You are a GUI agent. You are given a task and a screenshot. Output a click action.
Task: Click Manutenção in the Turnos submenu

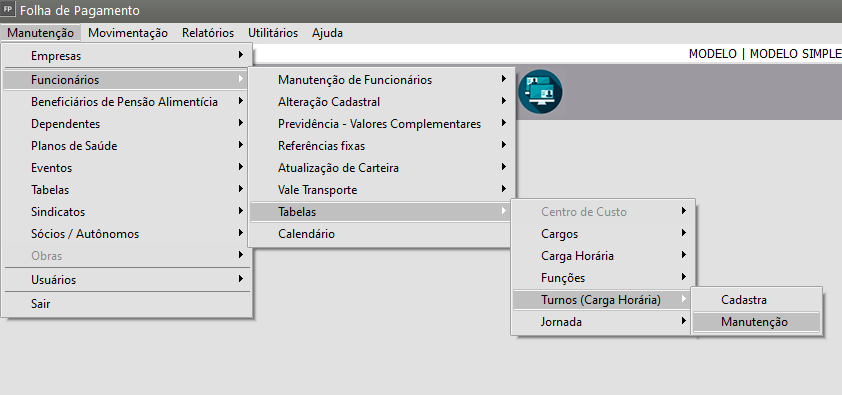click(757, 322)
